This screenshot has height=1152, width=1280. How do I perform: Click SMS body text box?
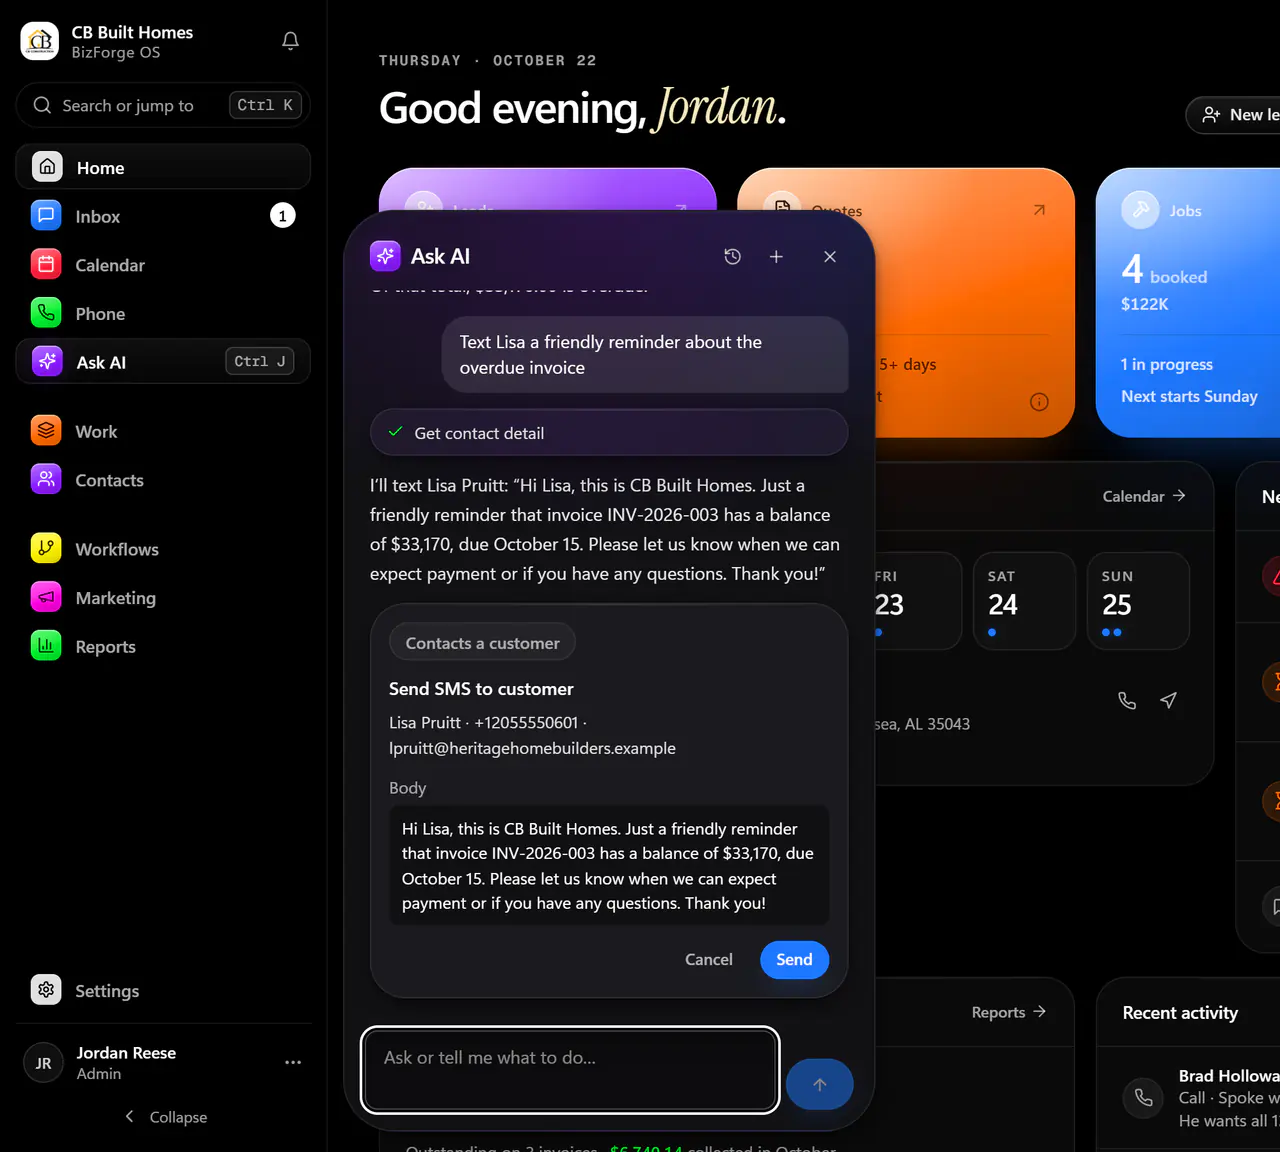[x=609, y=866]
